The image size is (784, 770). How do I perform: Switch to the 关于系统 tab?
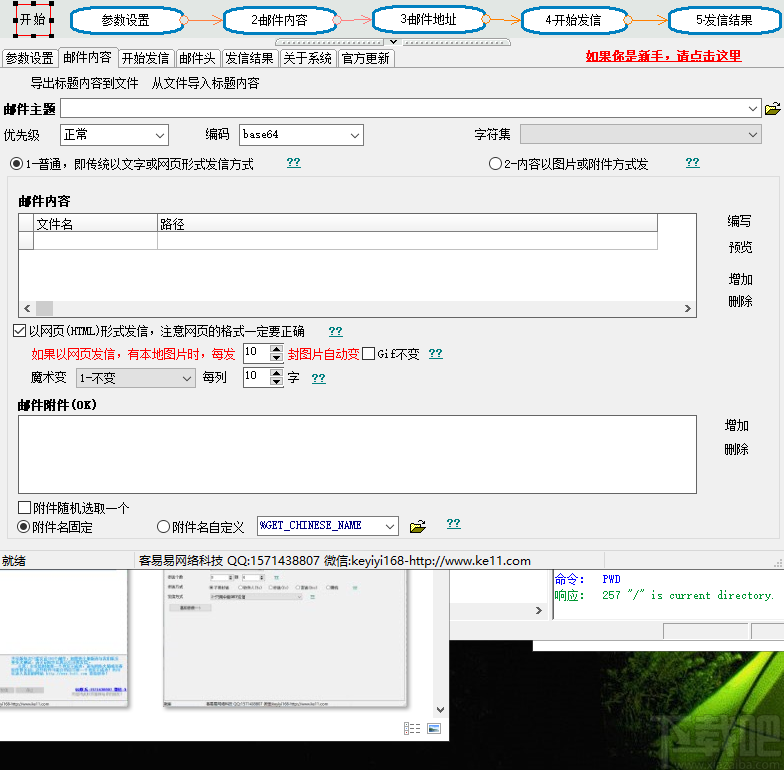point(308,58)
